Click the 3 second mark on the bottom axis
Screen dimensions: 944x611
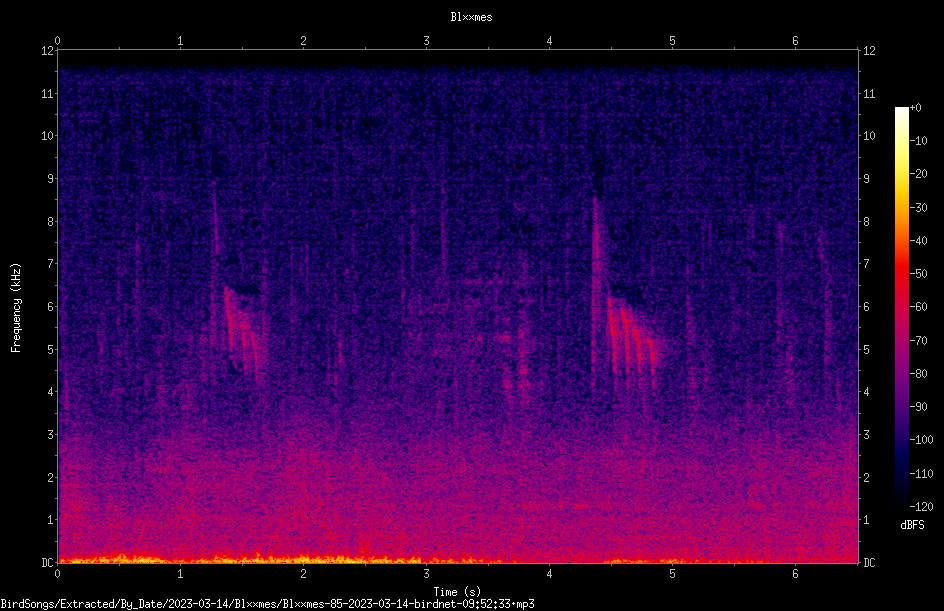click(426, 574)
